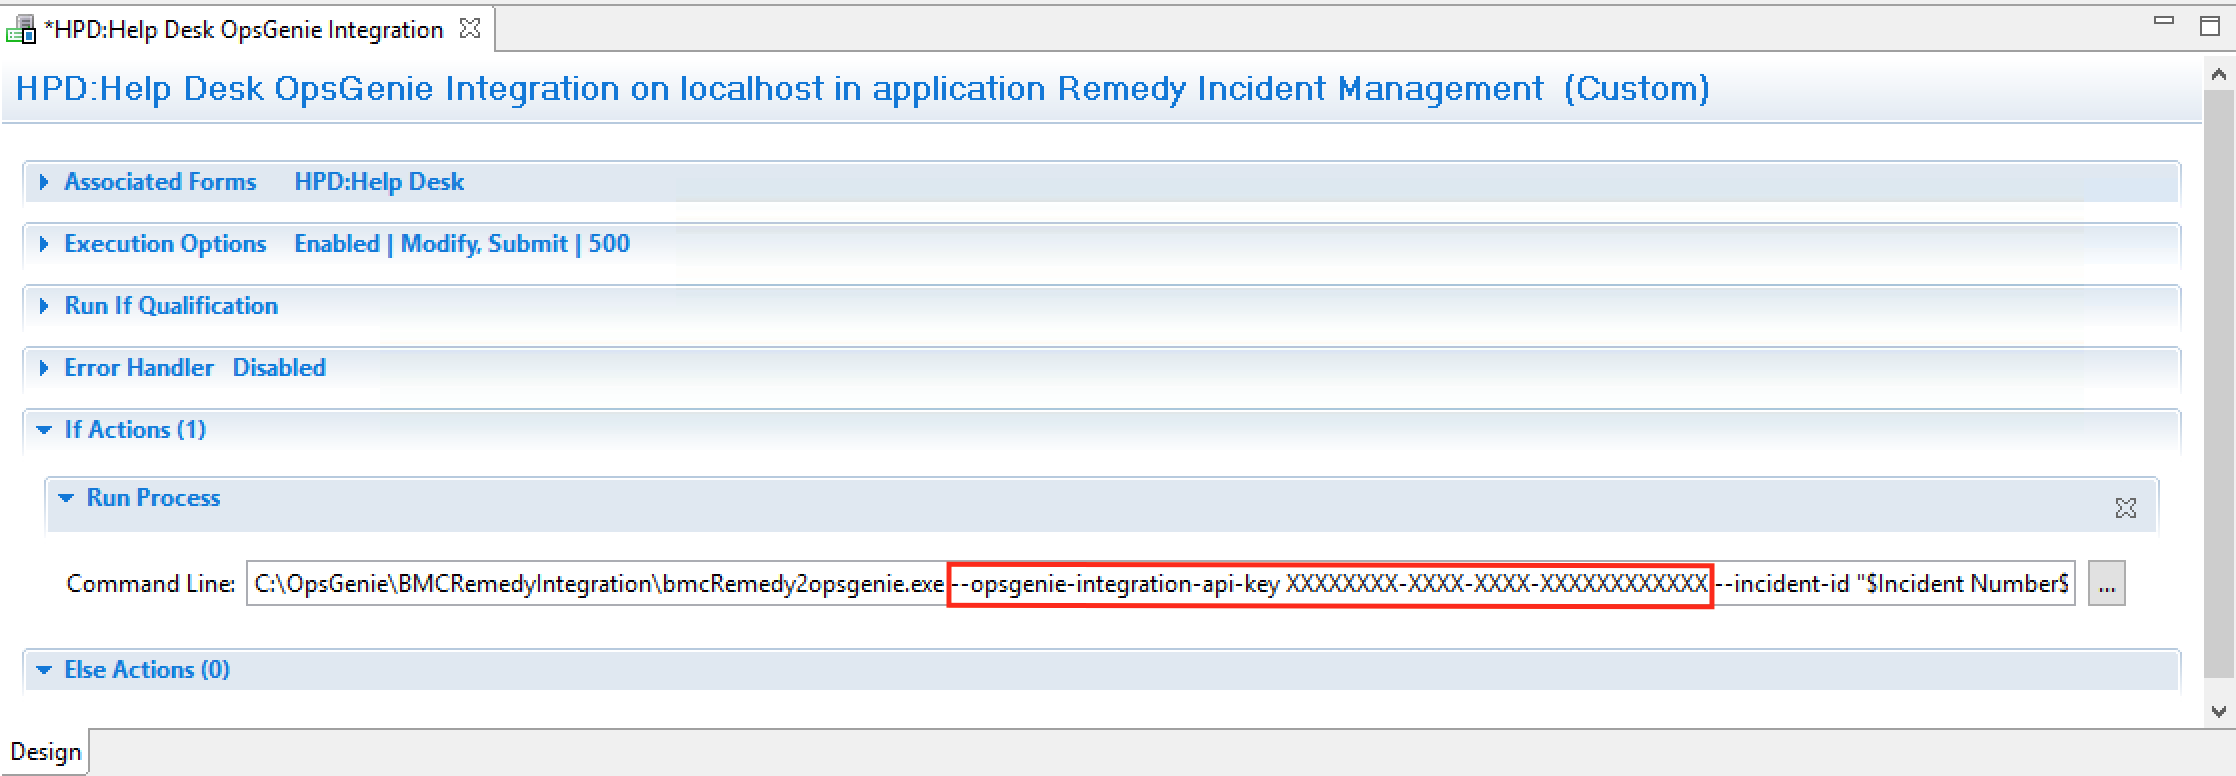Click the Run Process action label

153,498
